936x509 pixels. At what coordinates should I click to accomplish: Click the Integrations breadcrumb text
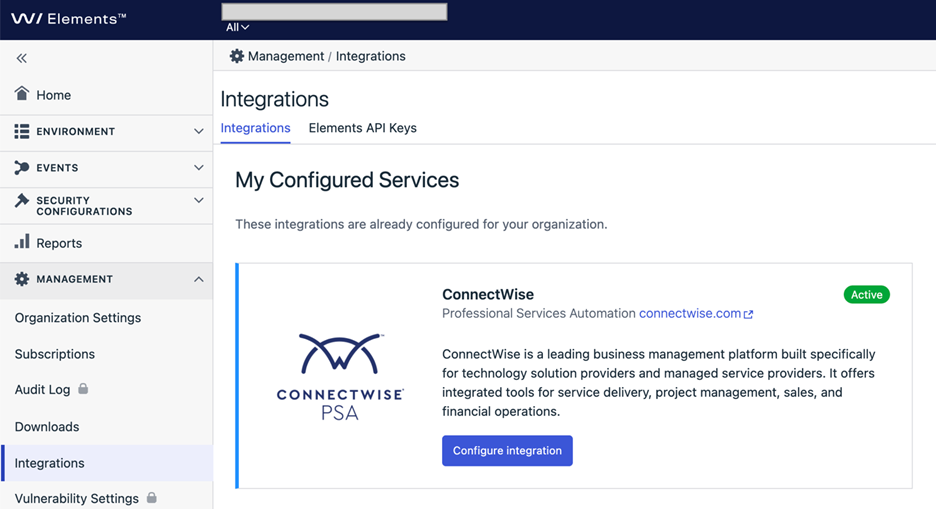click(x=371, y=56)
